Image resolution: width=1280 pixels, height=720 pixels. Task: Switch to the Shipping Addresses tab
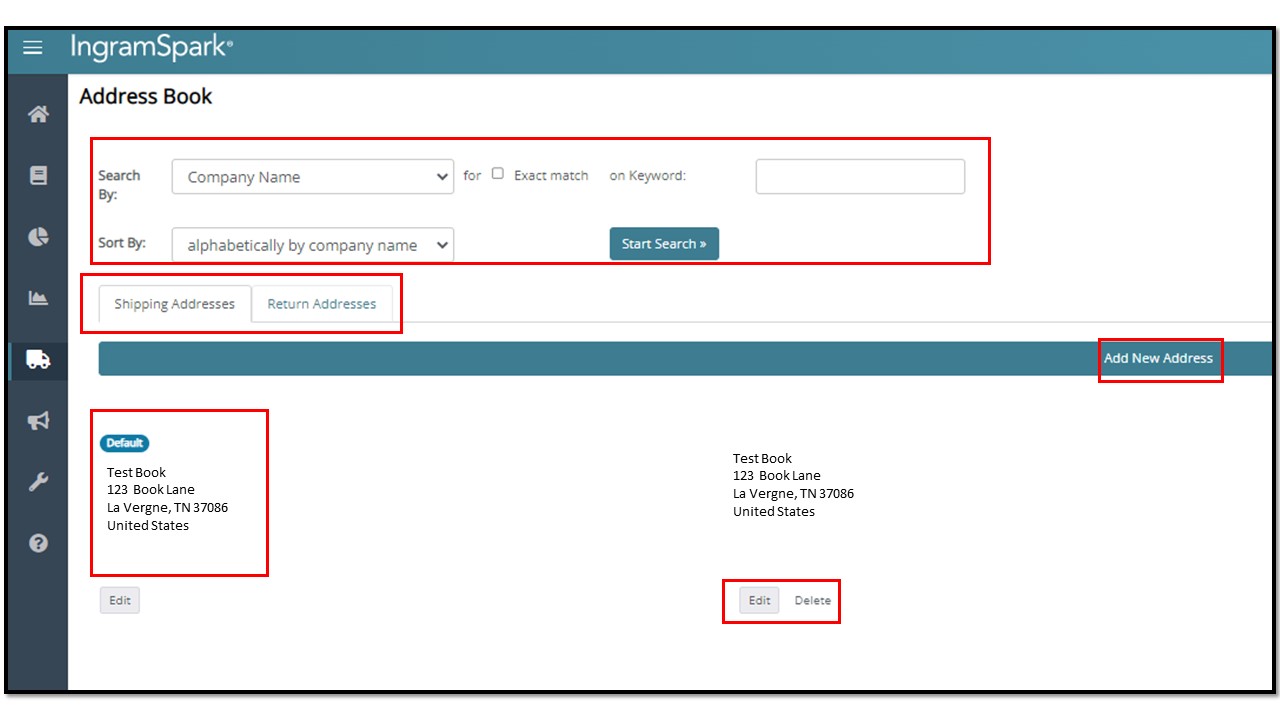[x=174, y=304]
